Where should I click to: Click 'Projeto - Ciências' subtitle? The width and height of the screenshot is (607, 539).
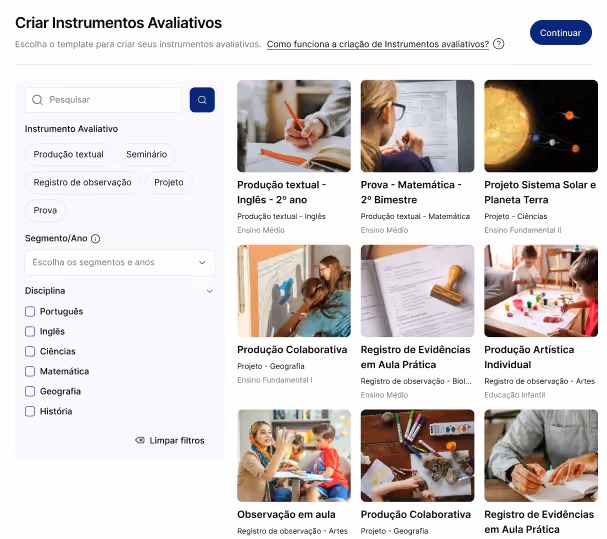click(516, 216)
